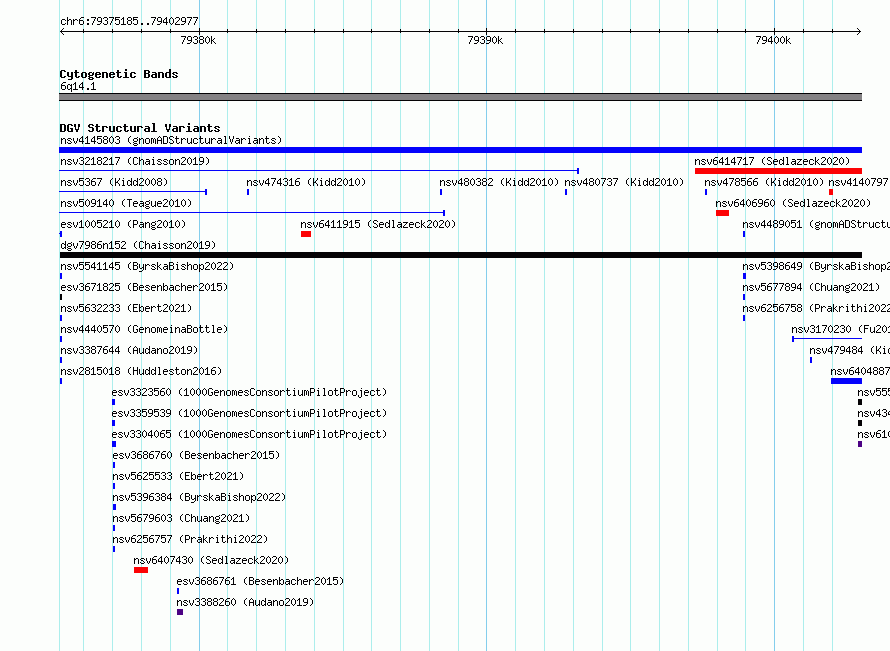The height and width of the screenshot is (651, 890).
Task: Select the red nsv6411915 variant block
Action: pos(306,234)
